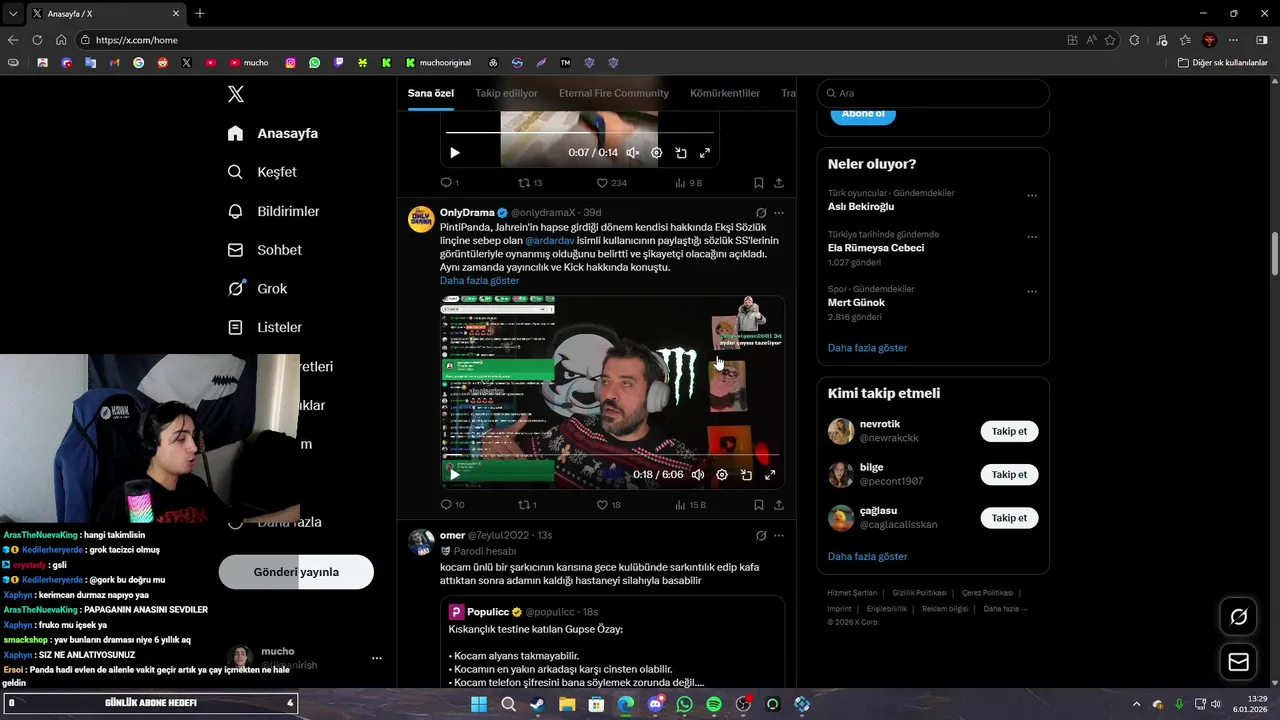1280x720 pixels.
Task: Click the Ara search field
Action: [933, 93]
